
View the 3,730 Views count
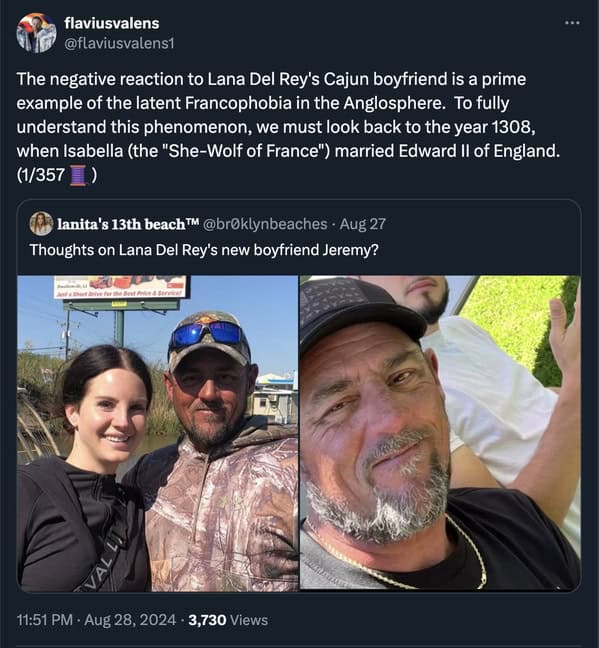(228, 620)
